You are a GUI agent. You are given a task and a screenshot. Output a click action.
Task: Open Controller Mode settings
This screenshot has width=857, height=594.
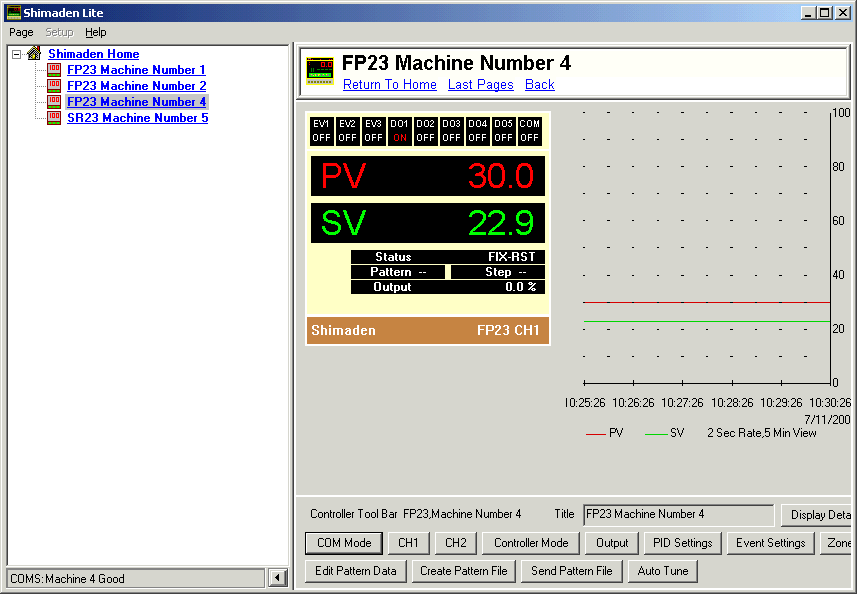531,543
